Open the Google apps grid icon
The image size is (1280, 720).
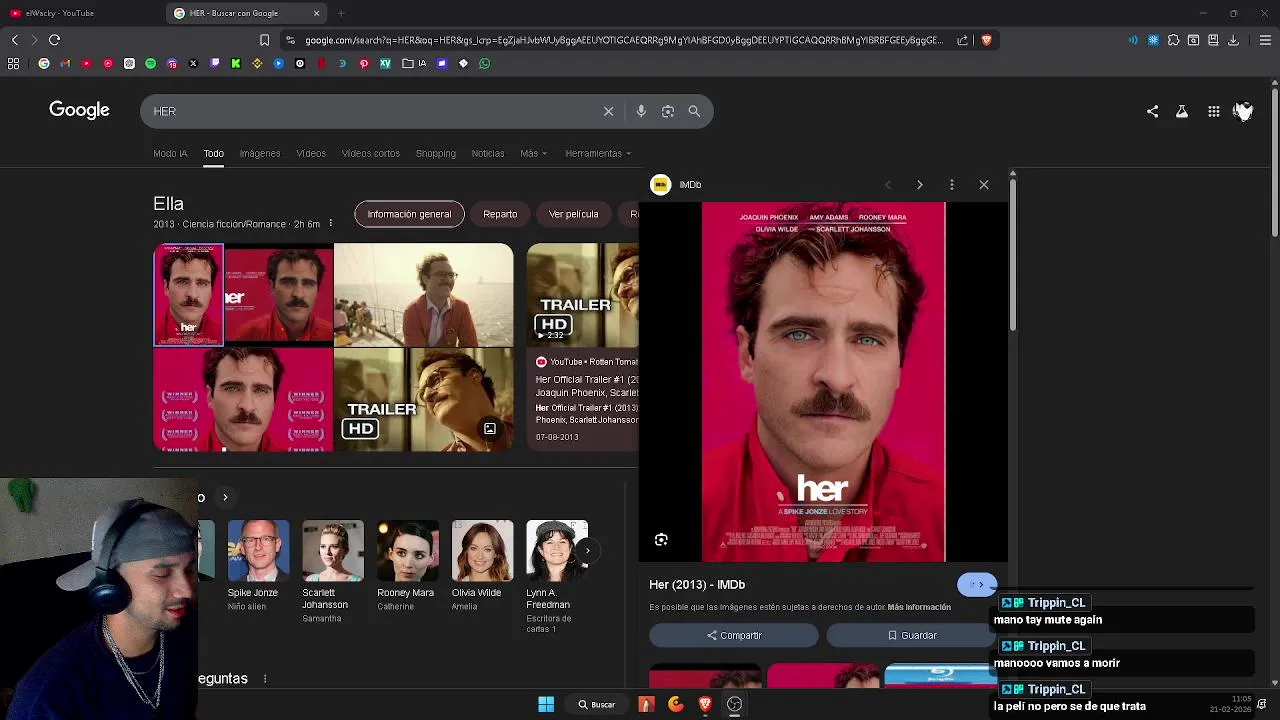click(x=1213, y=111)
